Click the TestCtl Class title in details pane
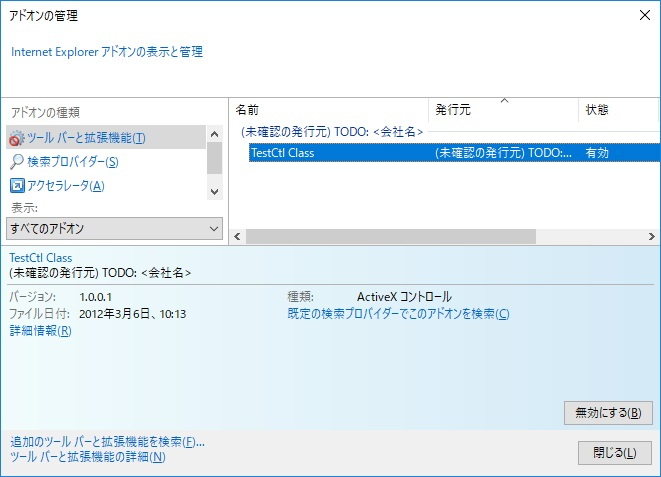Image resolution: width=661 pixels, height=477 pixels. pyautogui.click(x=40, y=257)
